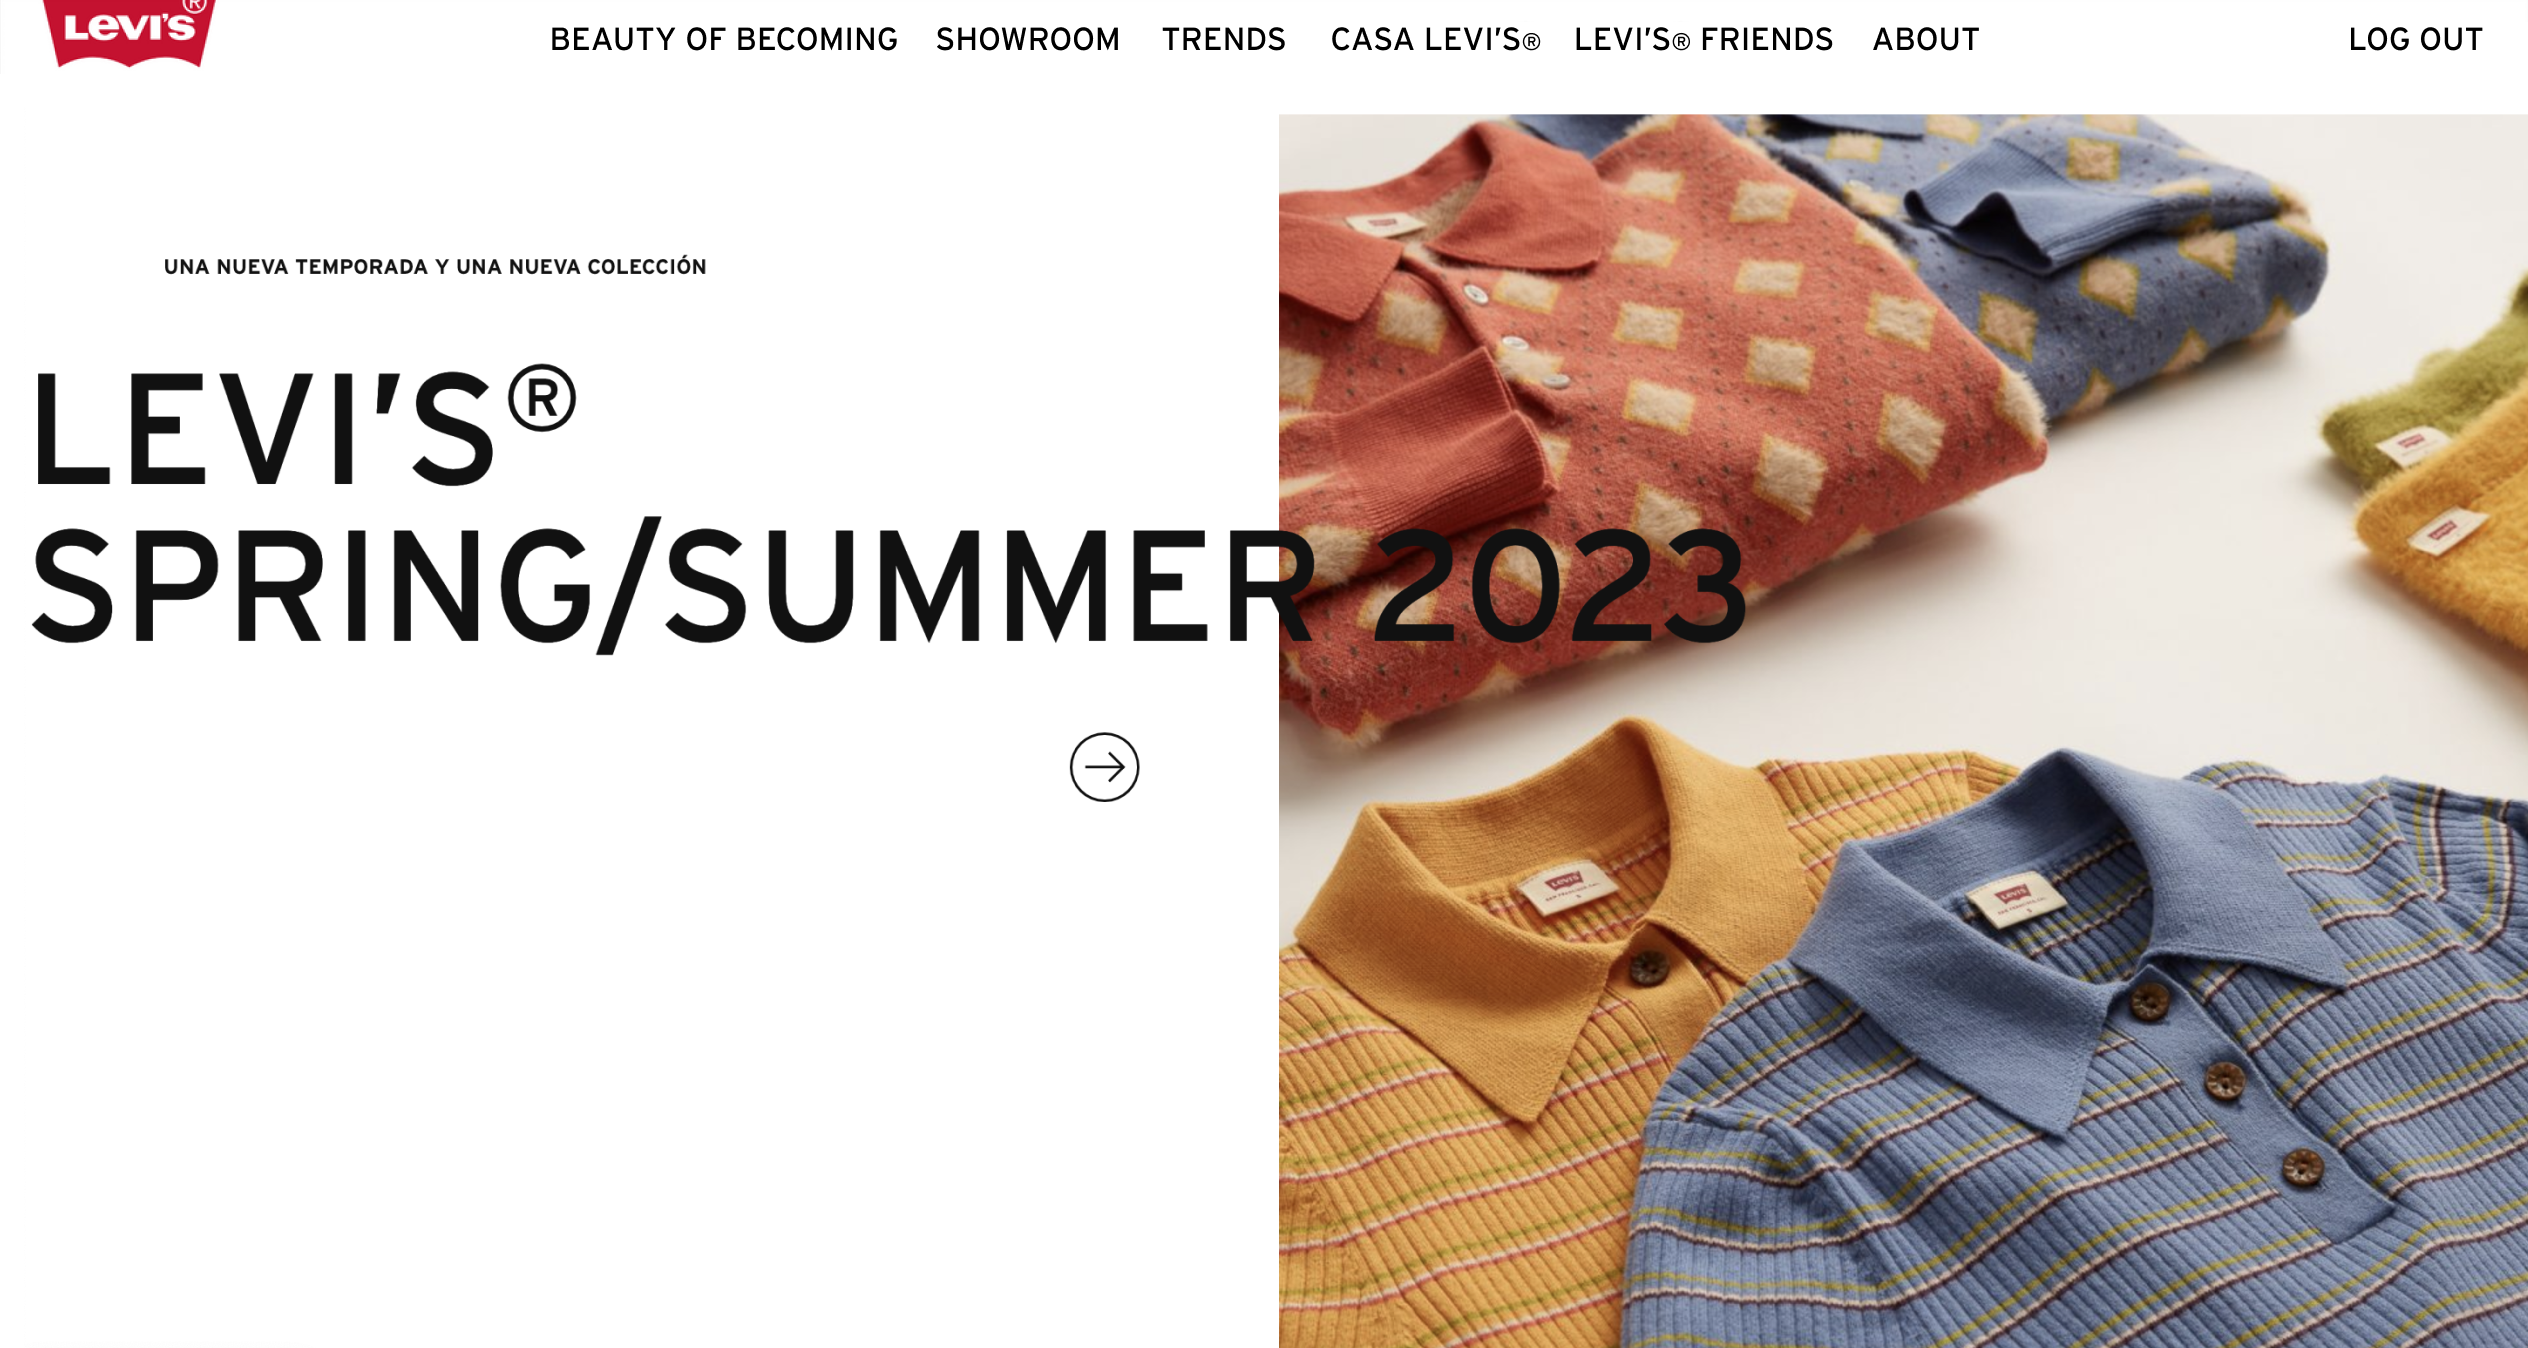
Task: Click the LEVI'S® headline text
Action: pyautogui.click(x=305, y=426)
